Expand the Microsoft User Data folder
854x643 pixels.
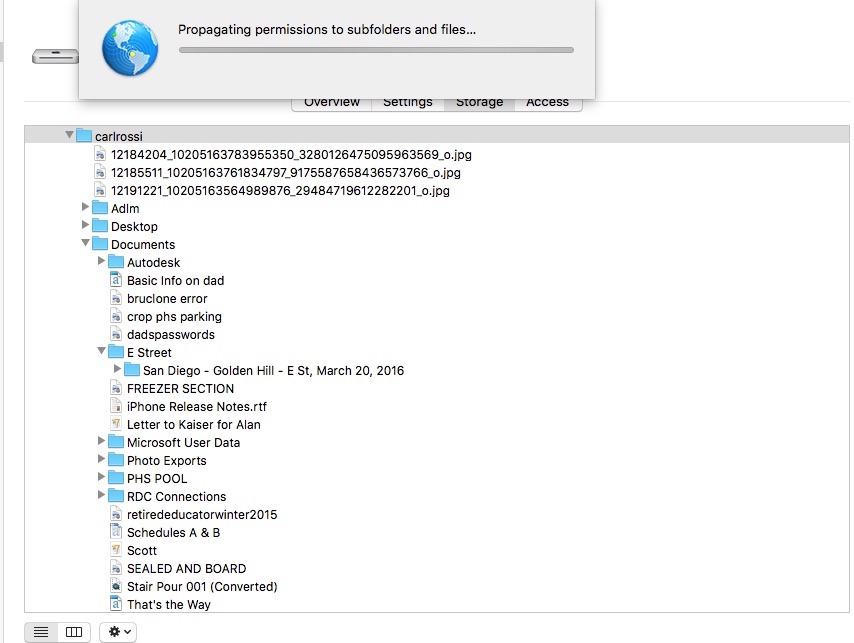[x=101, y=440]
